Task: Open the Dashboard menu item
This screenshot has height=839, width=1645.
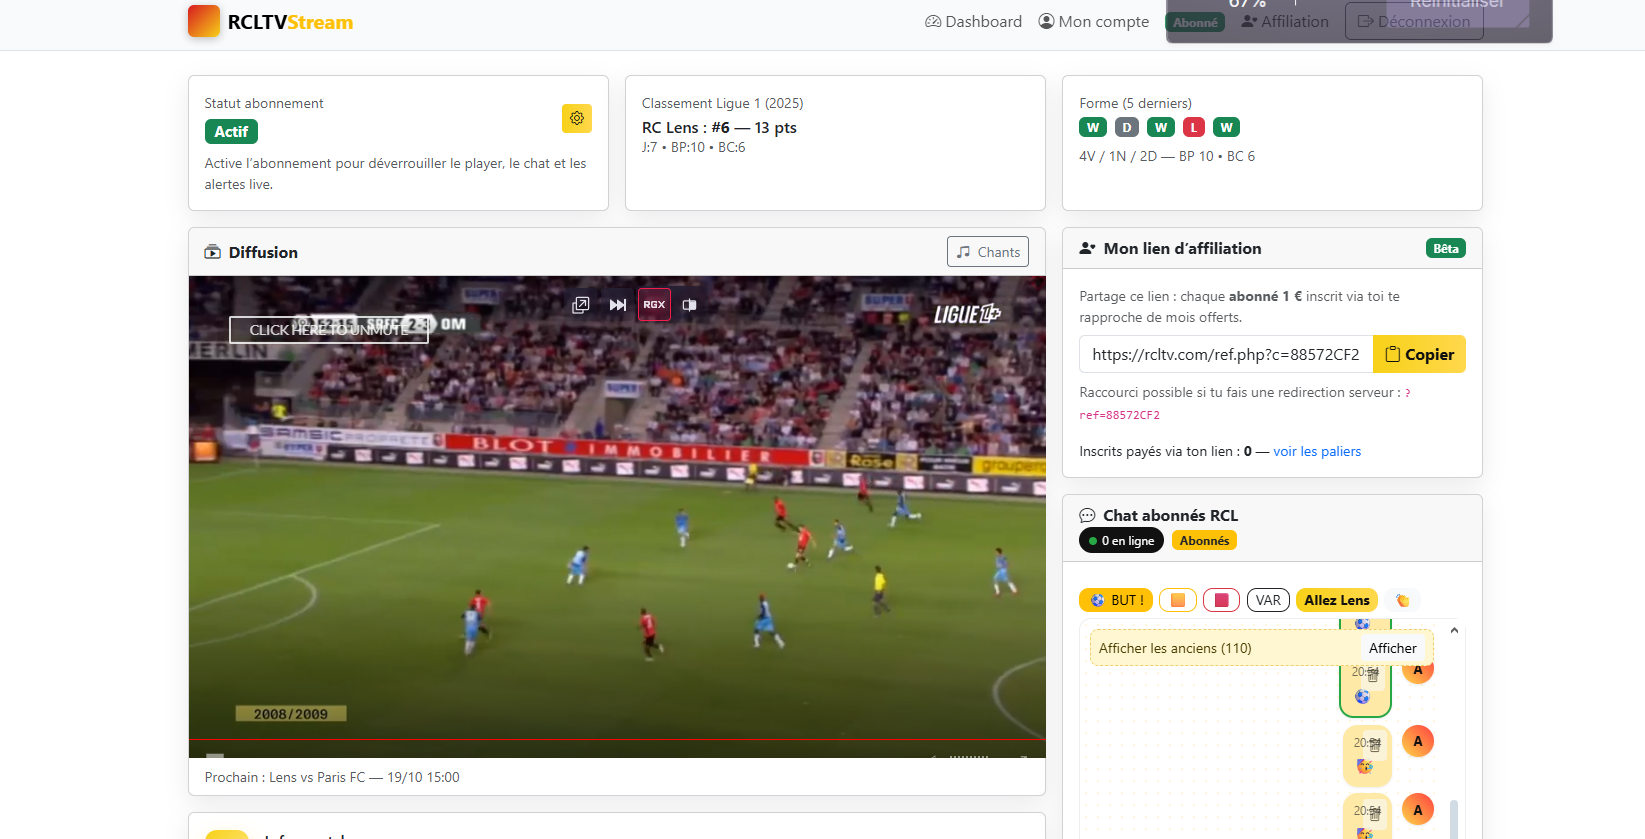Action: pyautogui.click(x=973, y=22)
